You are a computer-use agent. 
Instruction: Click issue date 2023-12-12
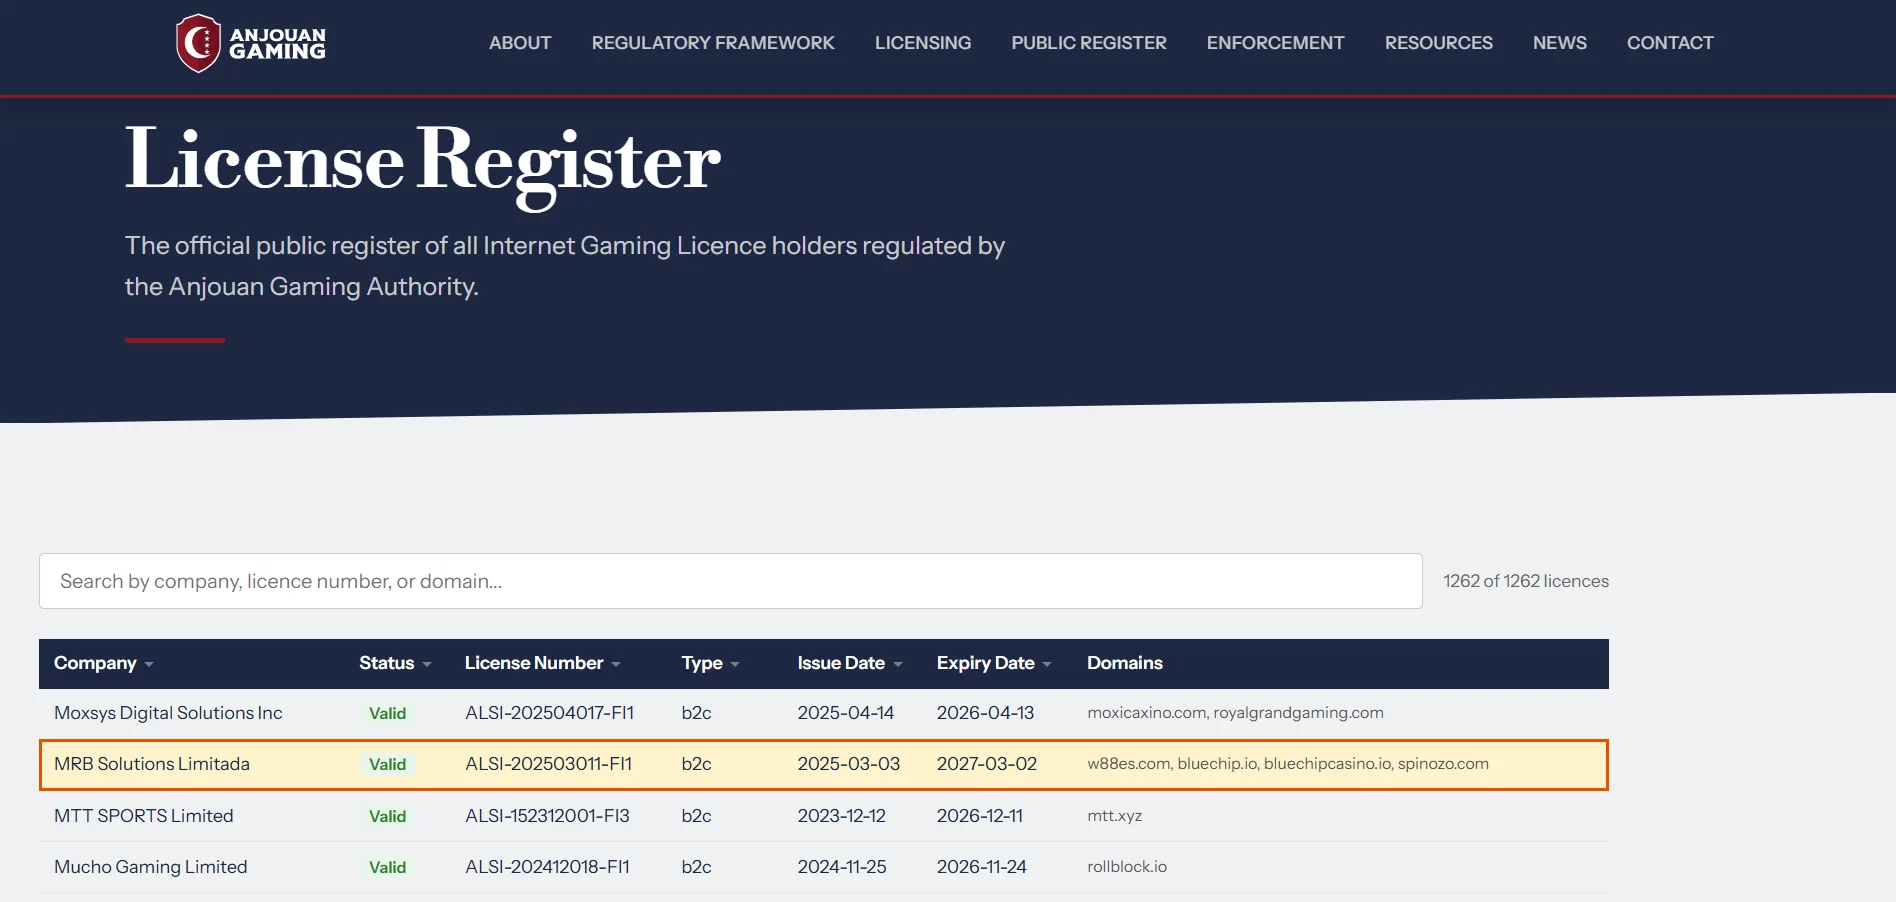[x=842, y=816]
